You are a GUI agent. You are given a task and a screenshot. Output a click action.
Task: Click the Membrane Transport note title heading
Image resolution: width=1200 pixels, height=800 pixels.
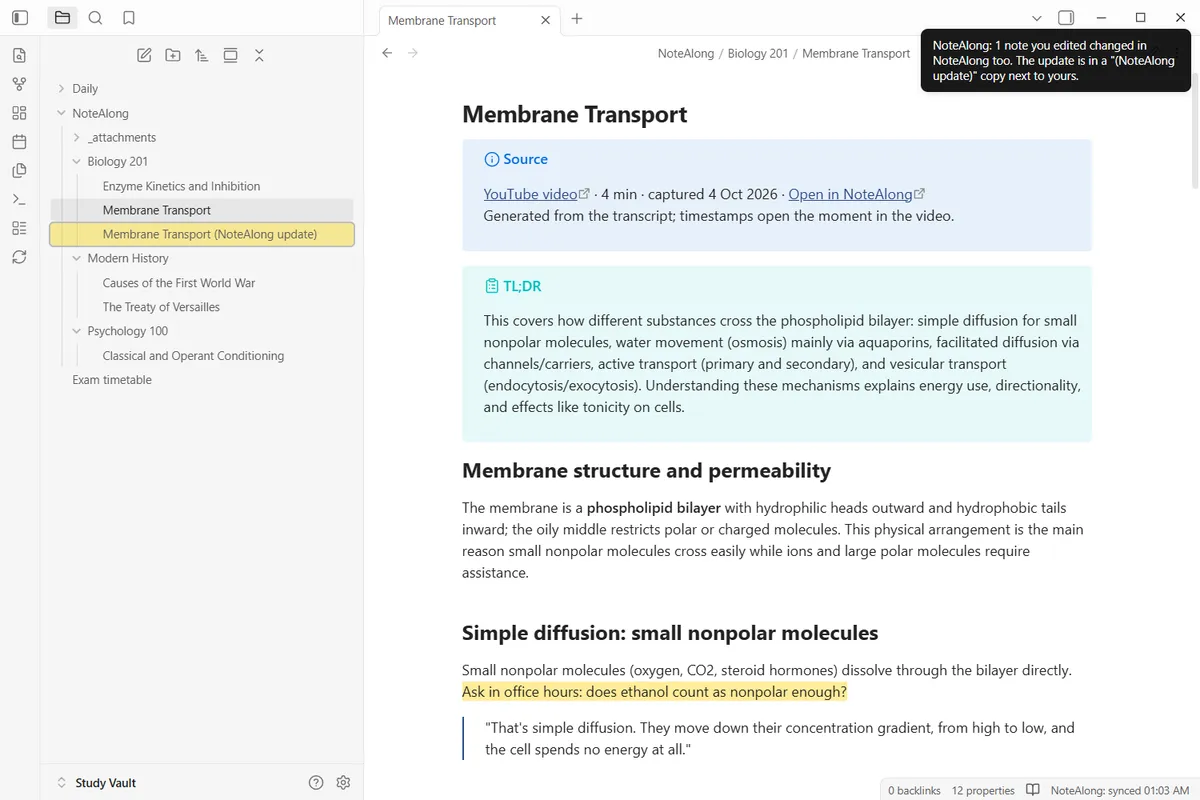[575, 114]
